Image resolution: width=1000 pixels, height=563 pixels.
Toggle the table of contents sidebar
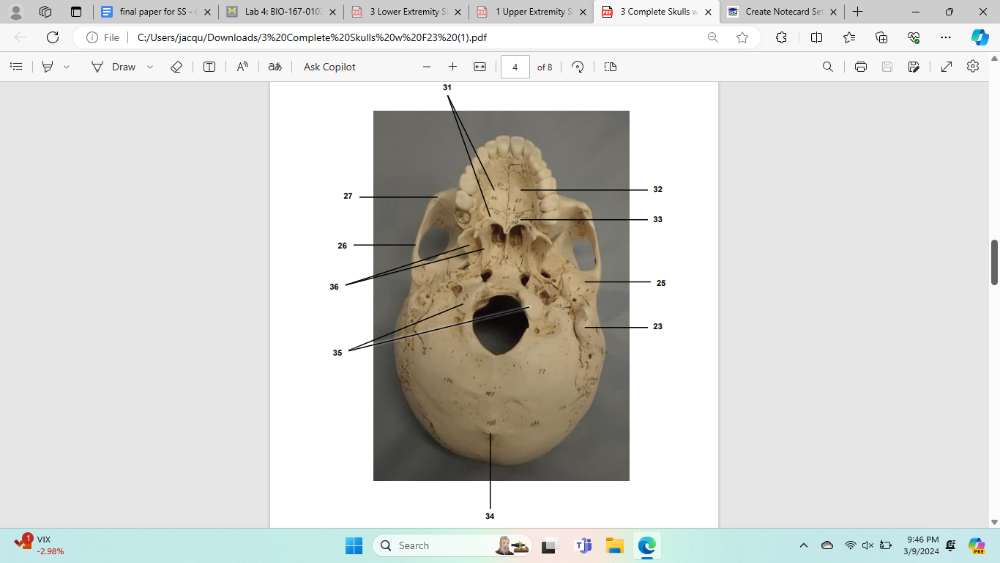pyautogui.click(x=16, y=67)
